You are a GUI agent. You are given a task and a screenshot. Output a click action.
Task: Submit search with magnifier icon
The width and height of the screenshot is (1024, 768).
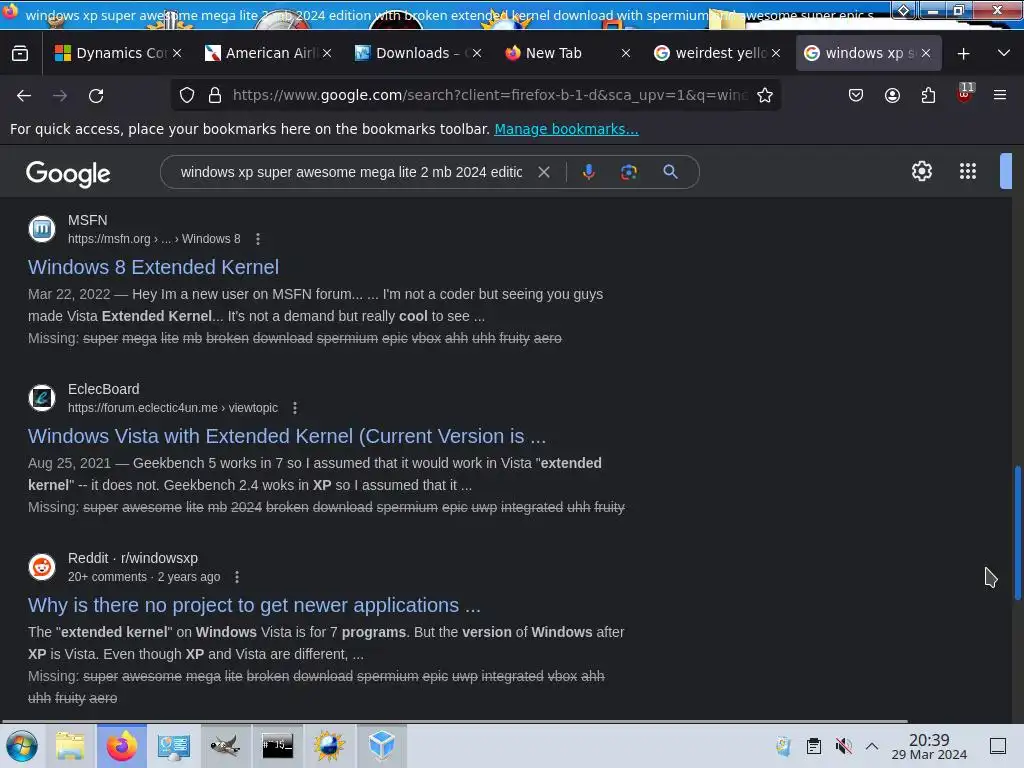tap(670, 172)
